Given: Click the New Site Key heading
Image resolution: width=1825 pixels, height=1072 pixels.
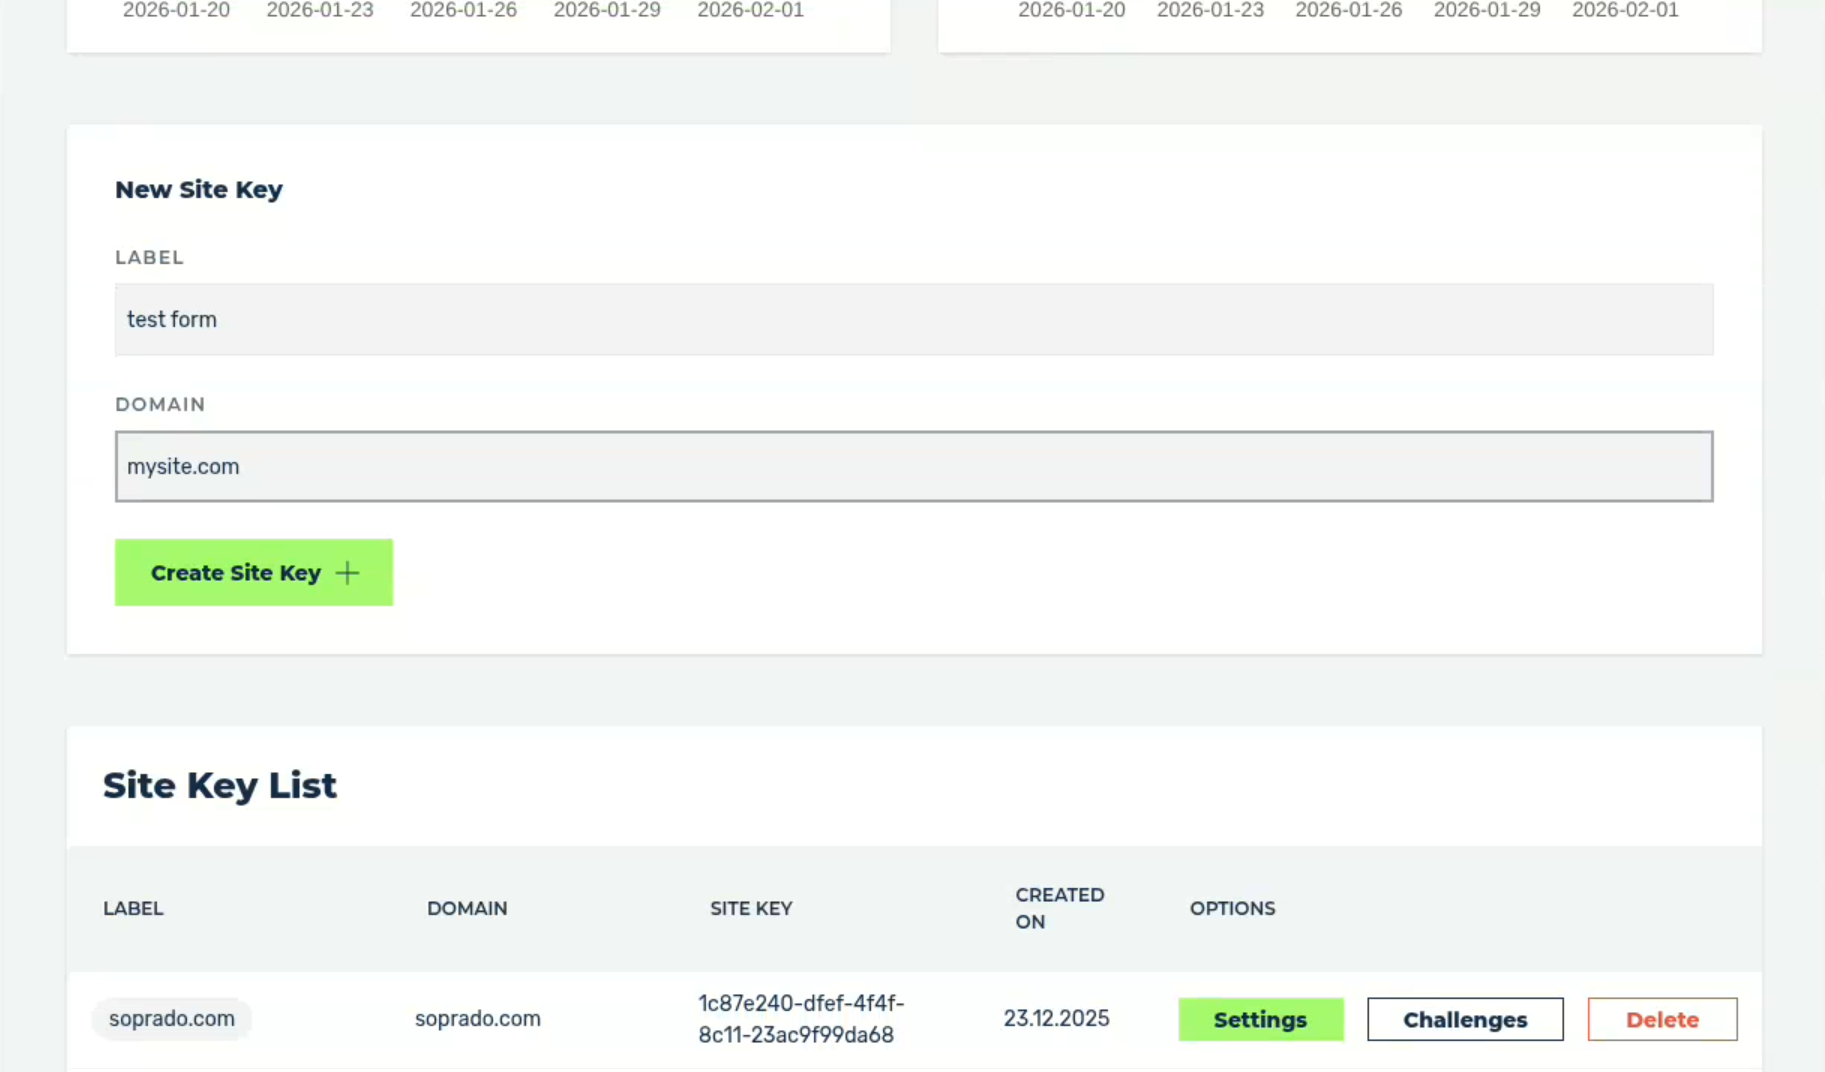Looking at the screenshot, I should point(198,189).
